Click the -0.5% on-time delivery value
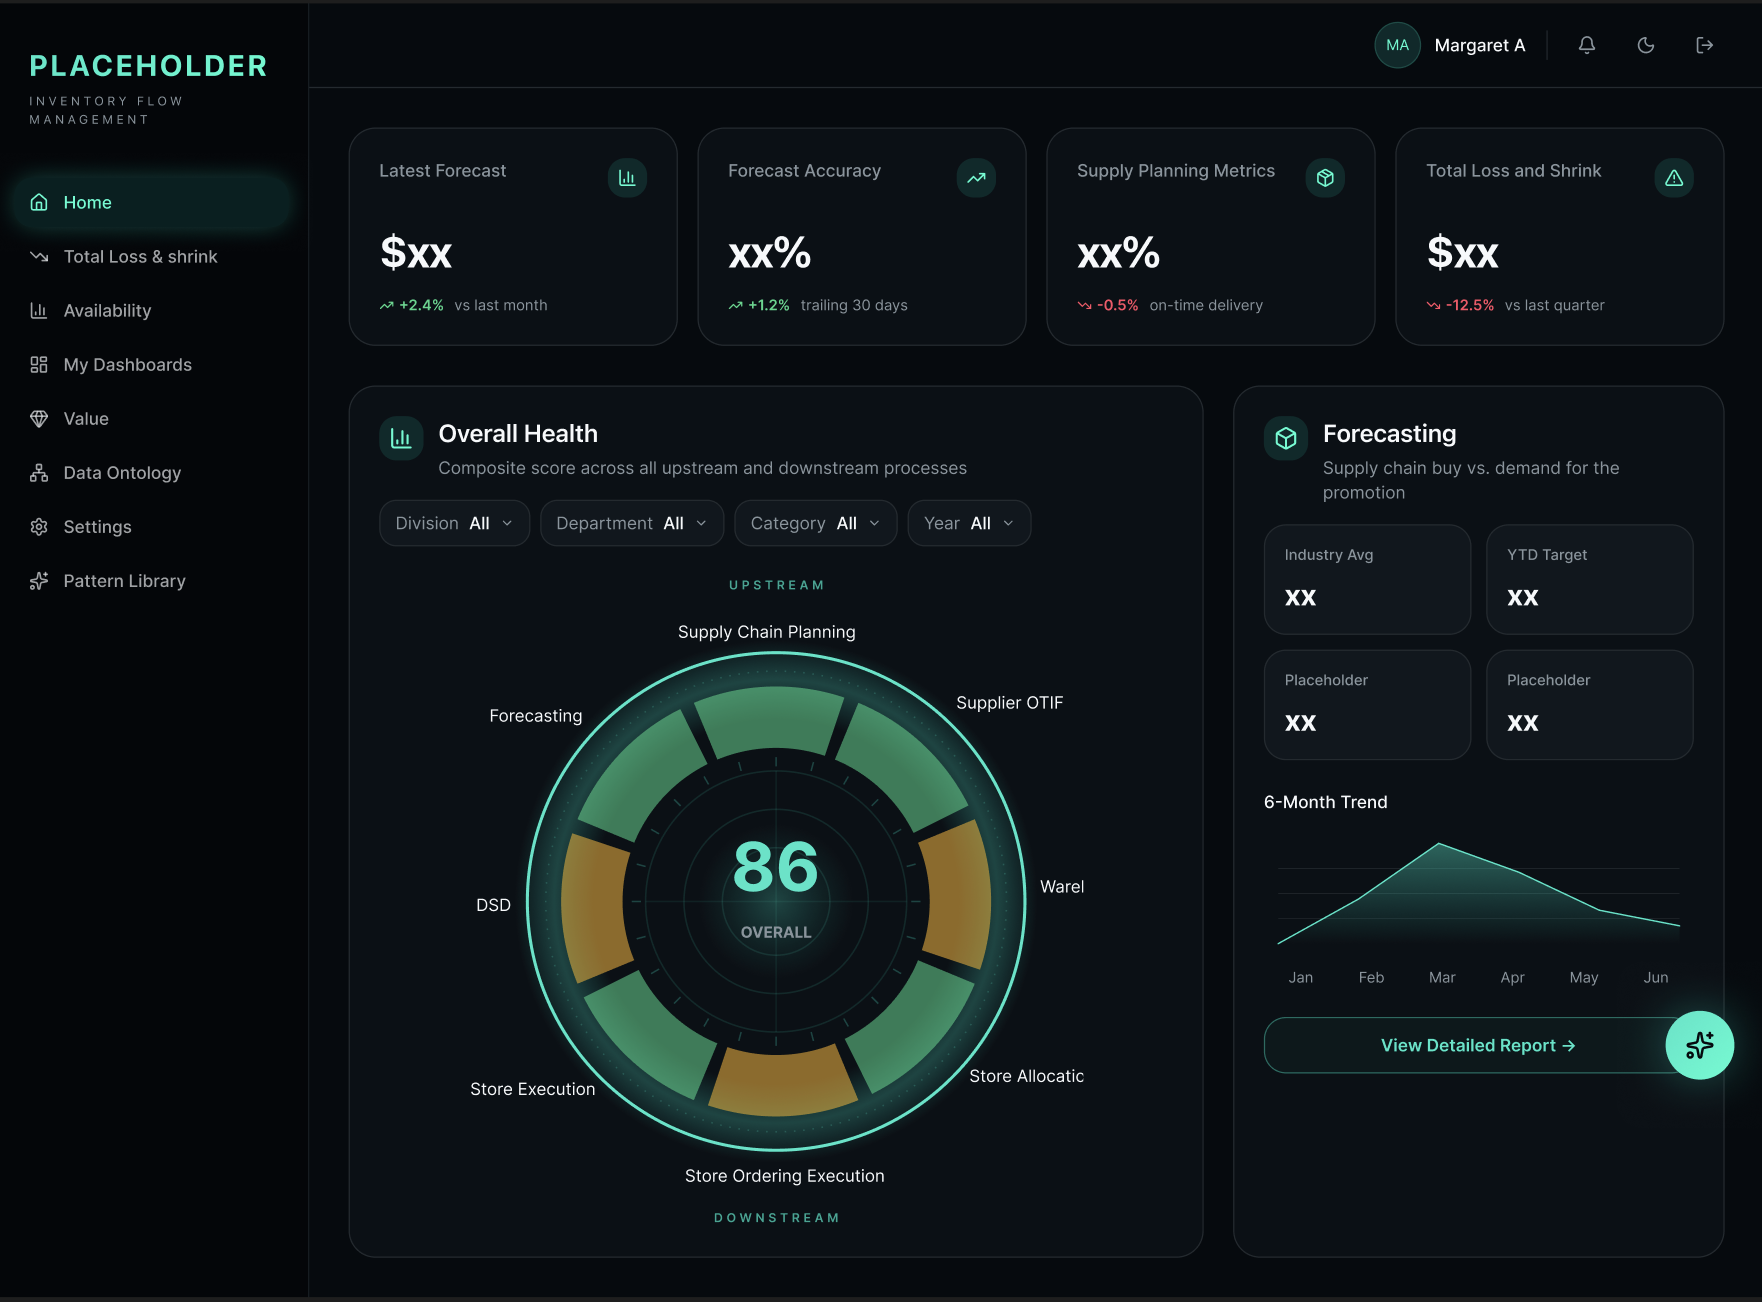The image size is (1762, 1302). coord(1117,305)
